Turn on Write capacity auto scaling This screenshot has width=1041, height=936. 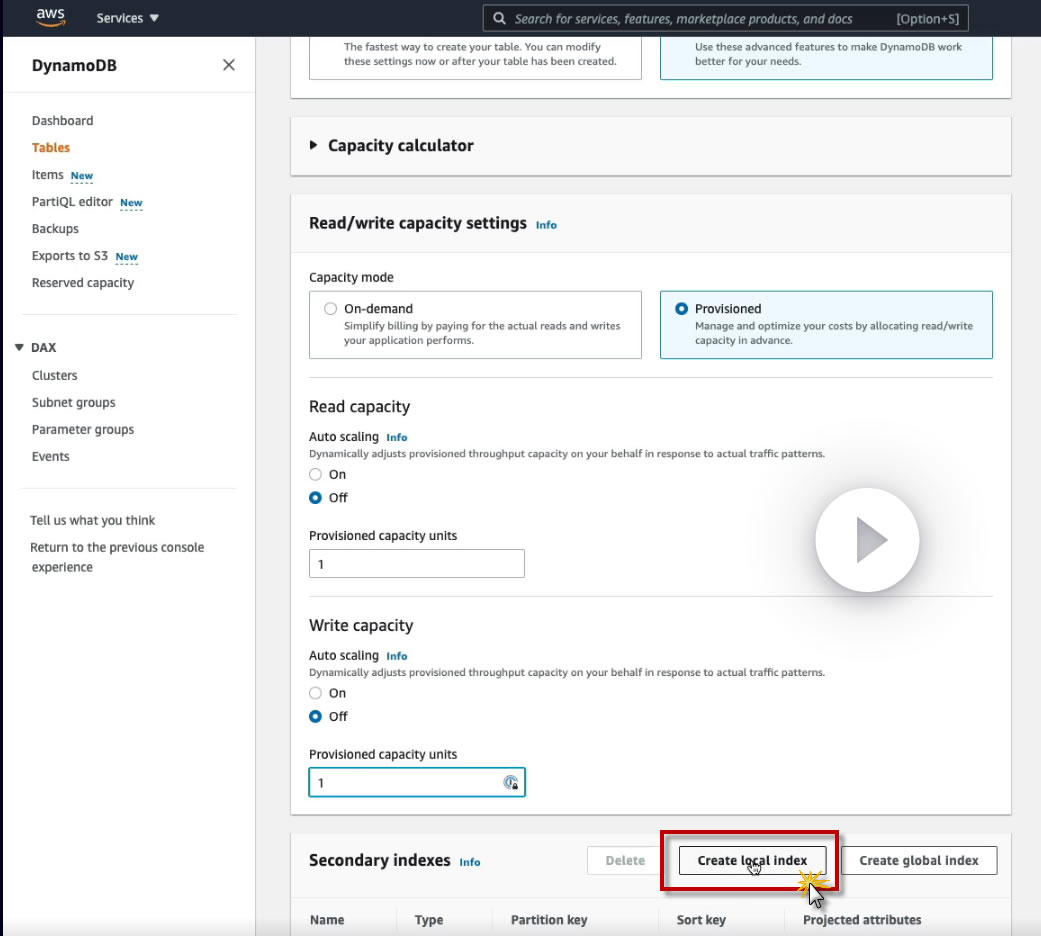316,694
